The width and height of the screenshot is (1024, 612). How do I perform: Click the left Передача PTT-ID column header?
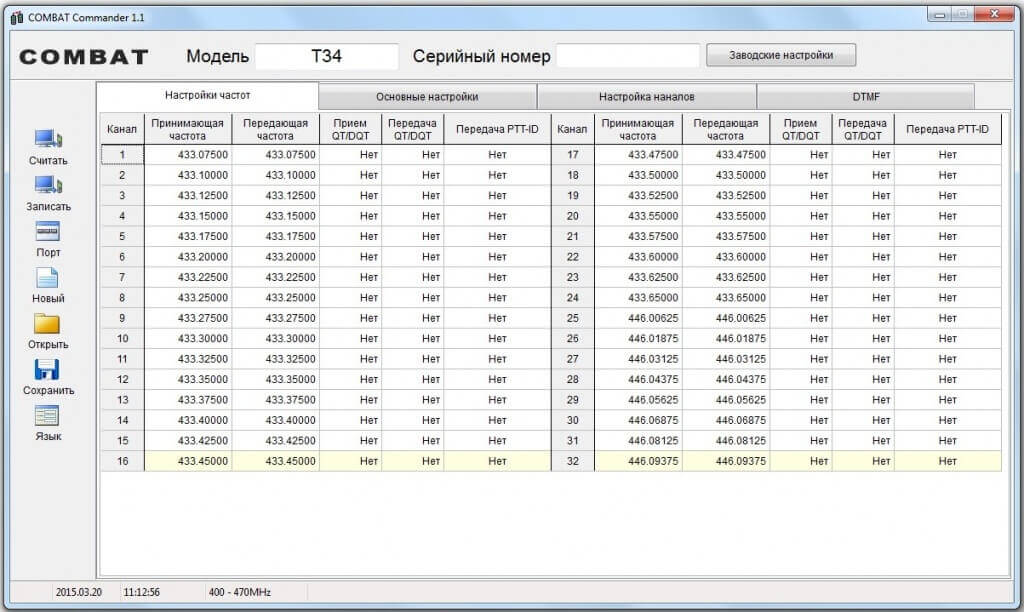498,129
